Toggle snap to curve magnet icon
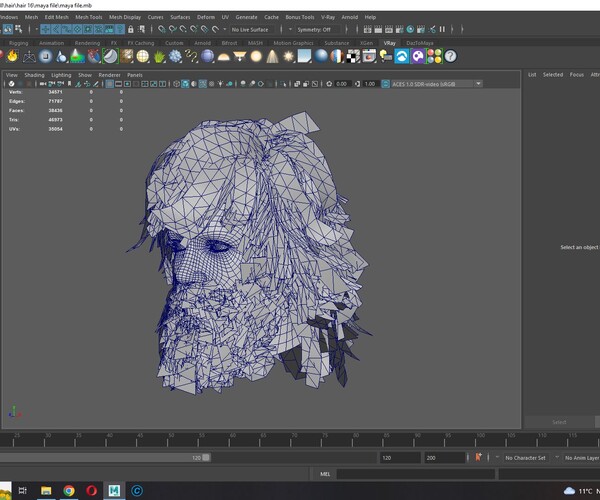This screenshot has height=500, width=600. tap(172, 29)
